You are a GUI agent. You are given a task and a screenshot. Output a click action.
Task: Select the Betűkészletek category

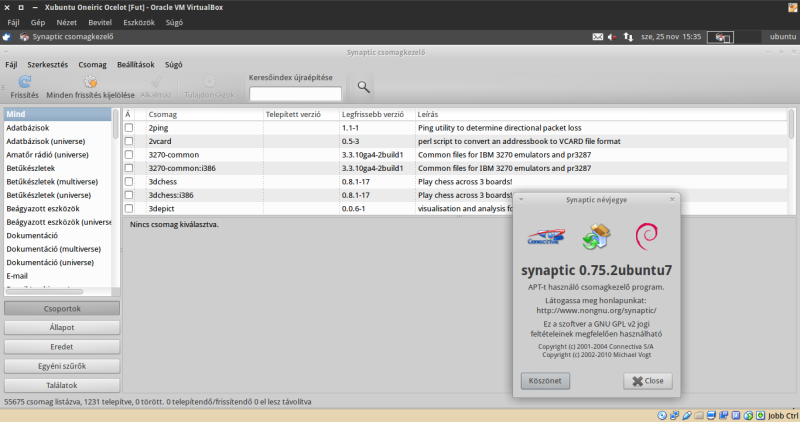58,168
